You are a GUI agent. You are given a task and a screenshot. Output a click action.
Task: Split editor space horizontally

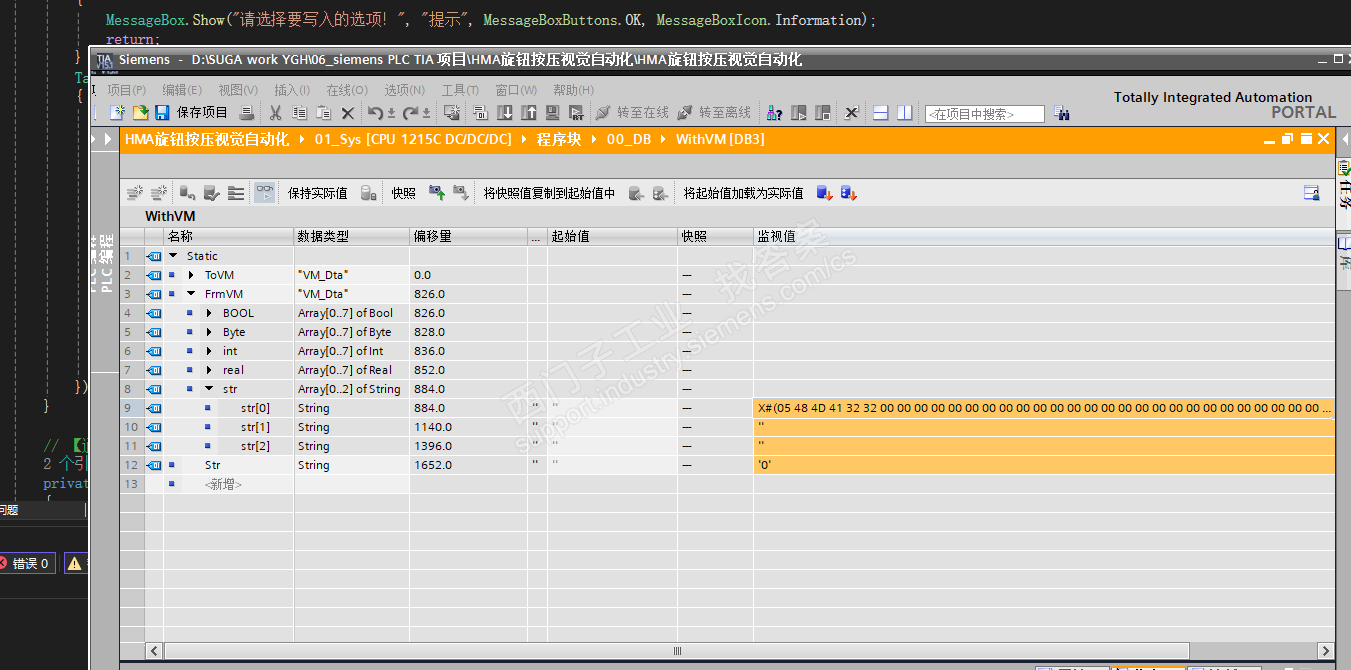[881, 113]
